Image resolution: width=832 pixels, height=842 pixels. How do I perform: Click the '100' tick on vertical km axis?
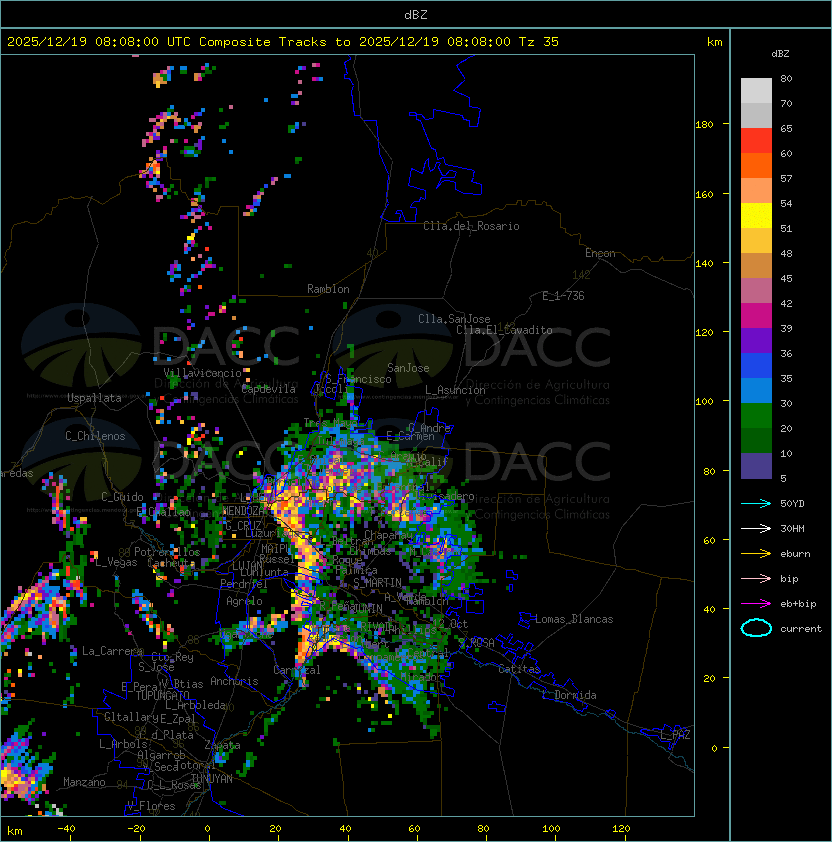pos(704,402)
